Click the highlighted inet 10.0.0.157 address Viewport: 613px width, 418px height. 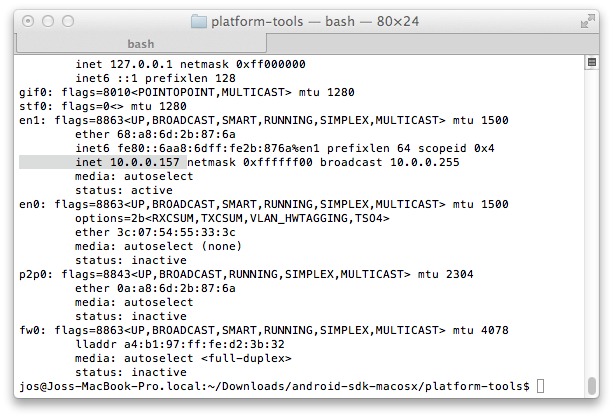pos(128,161)
